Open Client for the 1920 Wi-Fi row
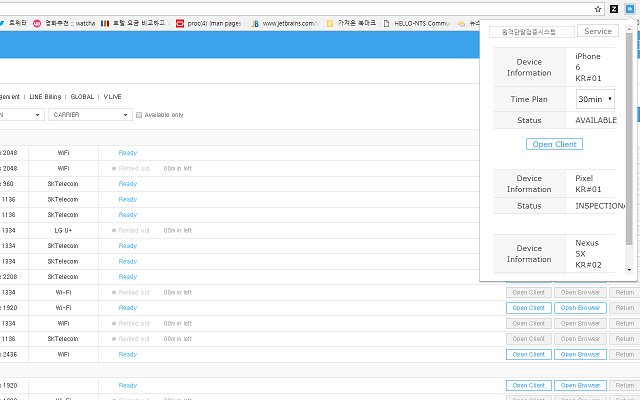 [529, 308]
